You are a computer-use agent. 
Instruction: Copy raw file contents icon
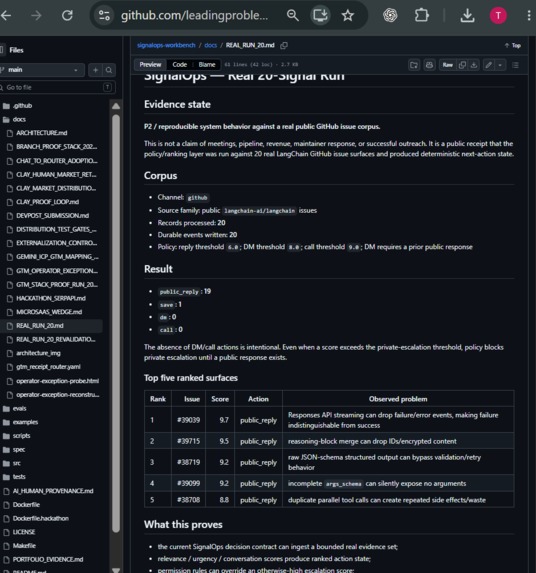(462, 65)
